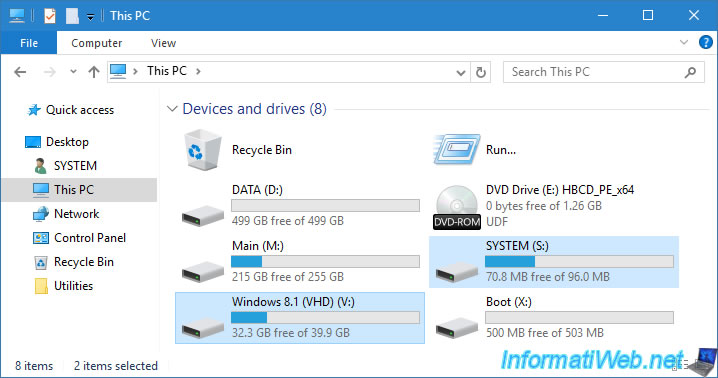Image resolution: width=718 pixels, height=378 pixels.
Task: Collapse the Devices and drives group
Action: (x=172, y=109)
